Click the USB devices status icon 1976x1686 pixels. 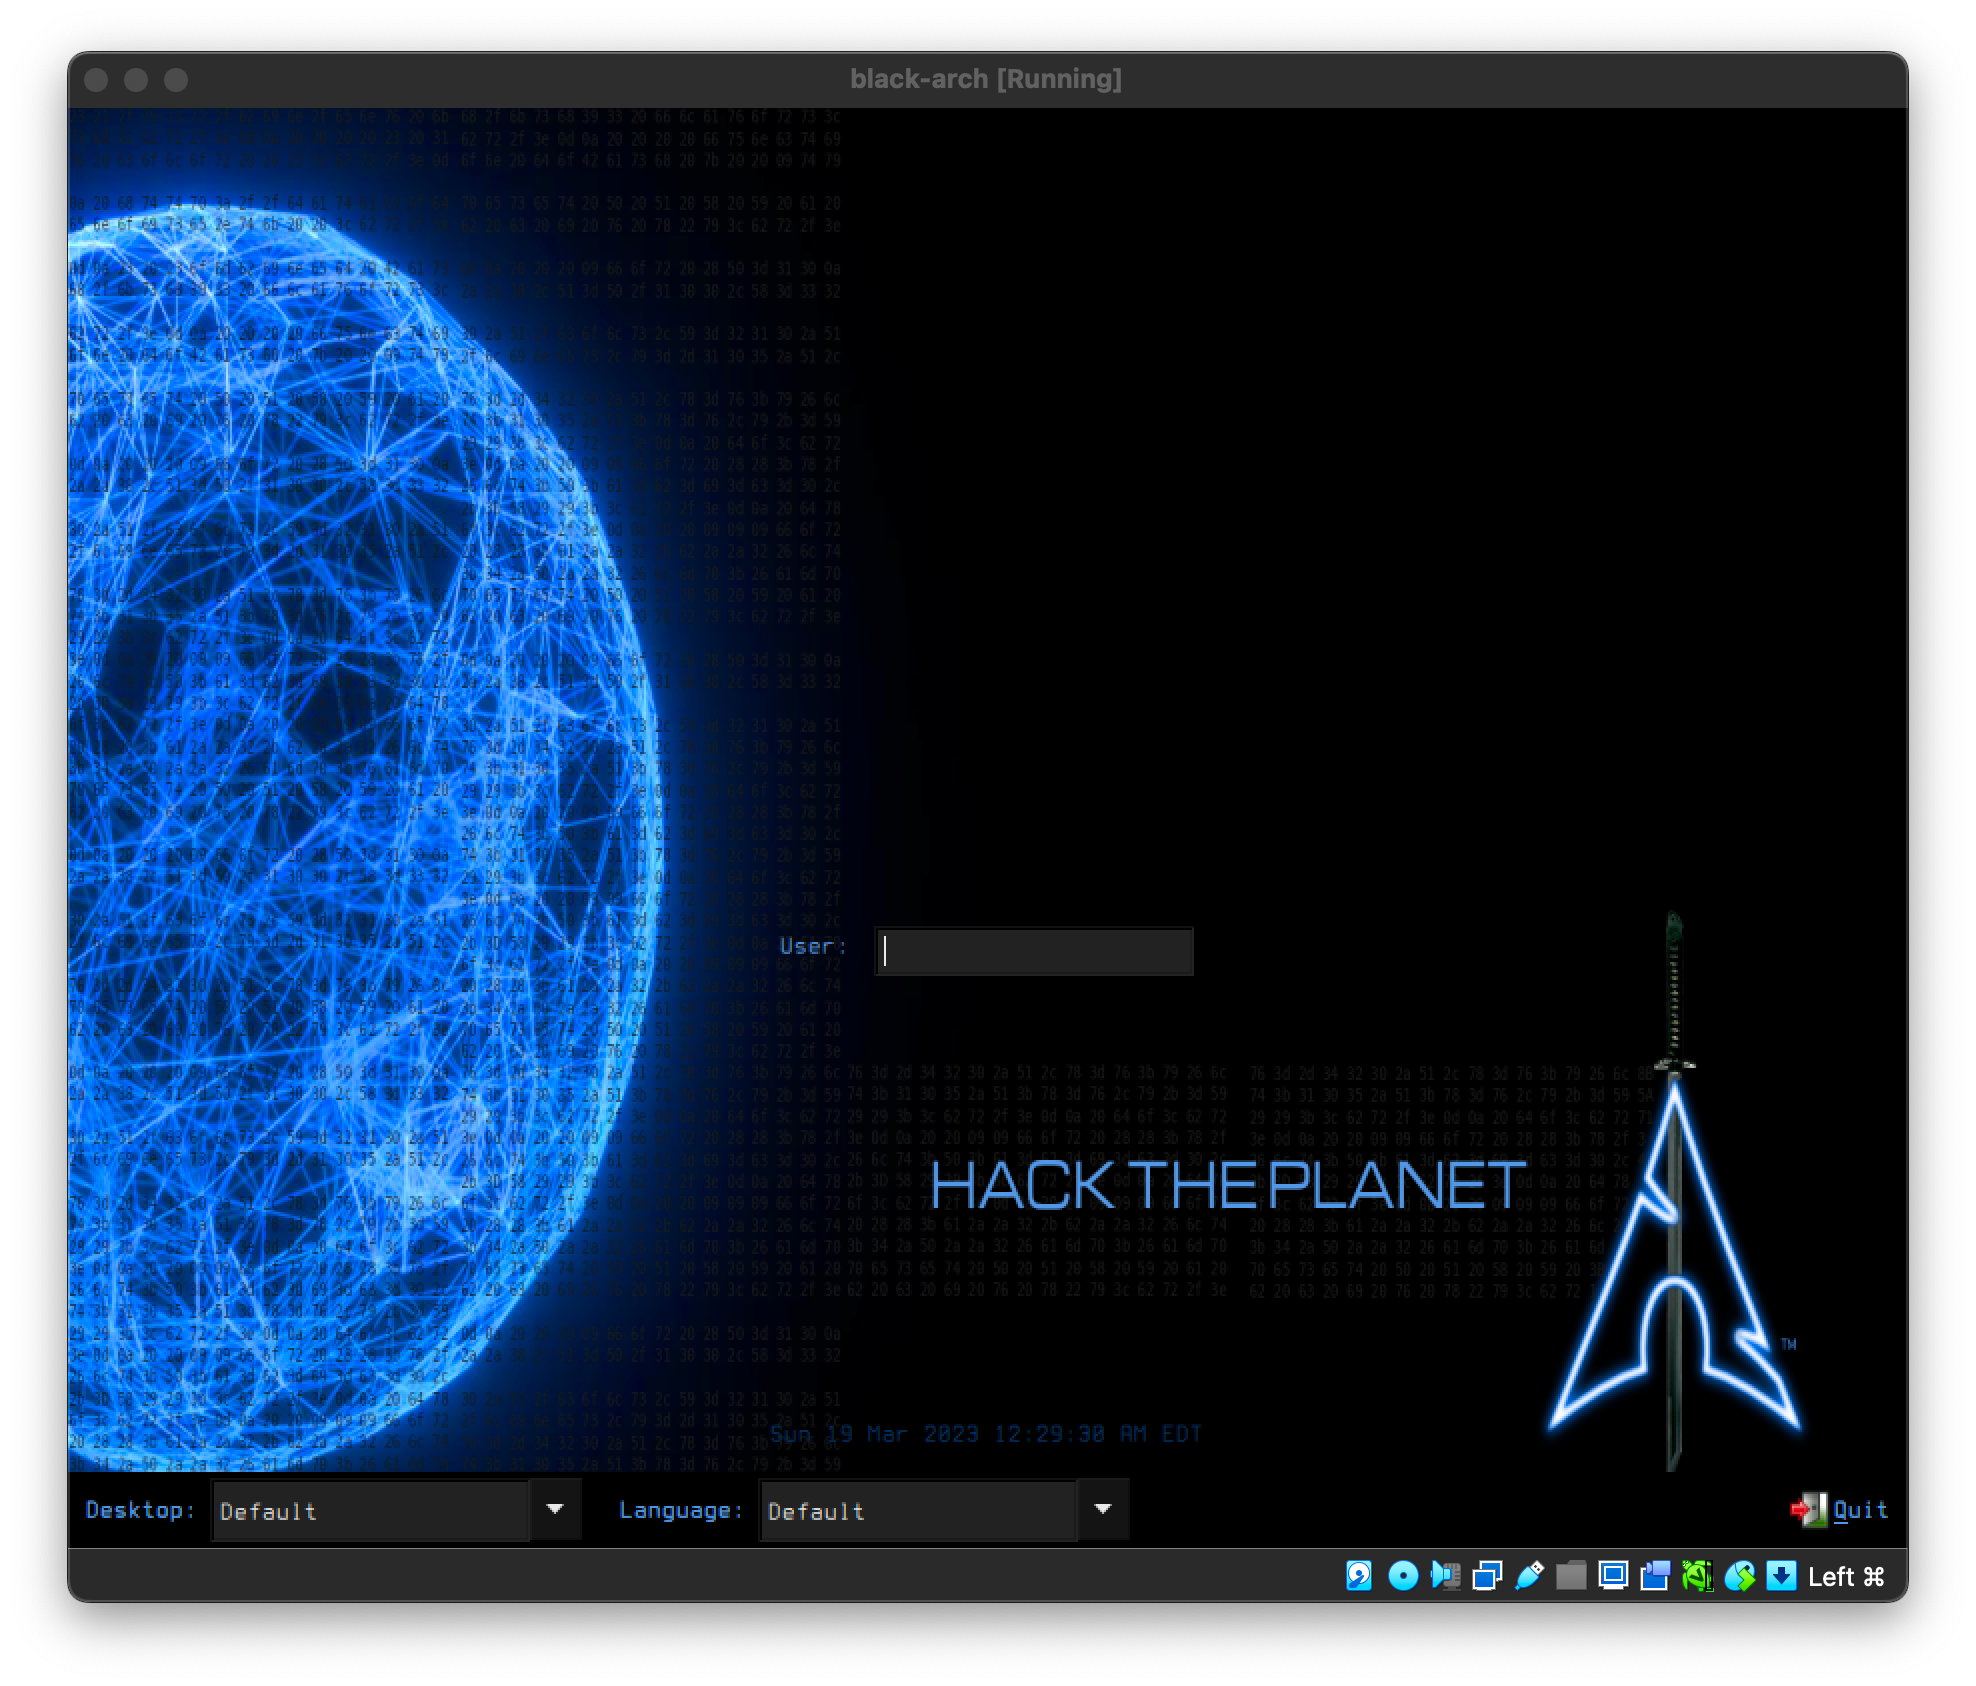point(1529,1576)
